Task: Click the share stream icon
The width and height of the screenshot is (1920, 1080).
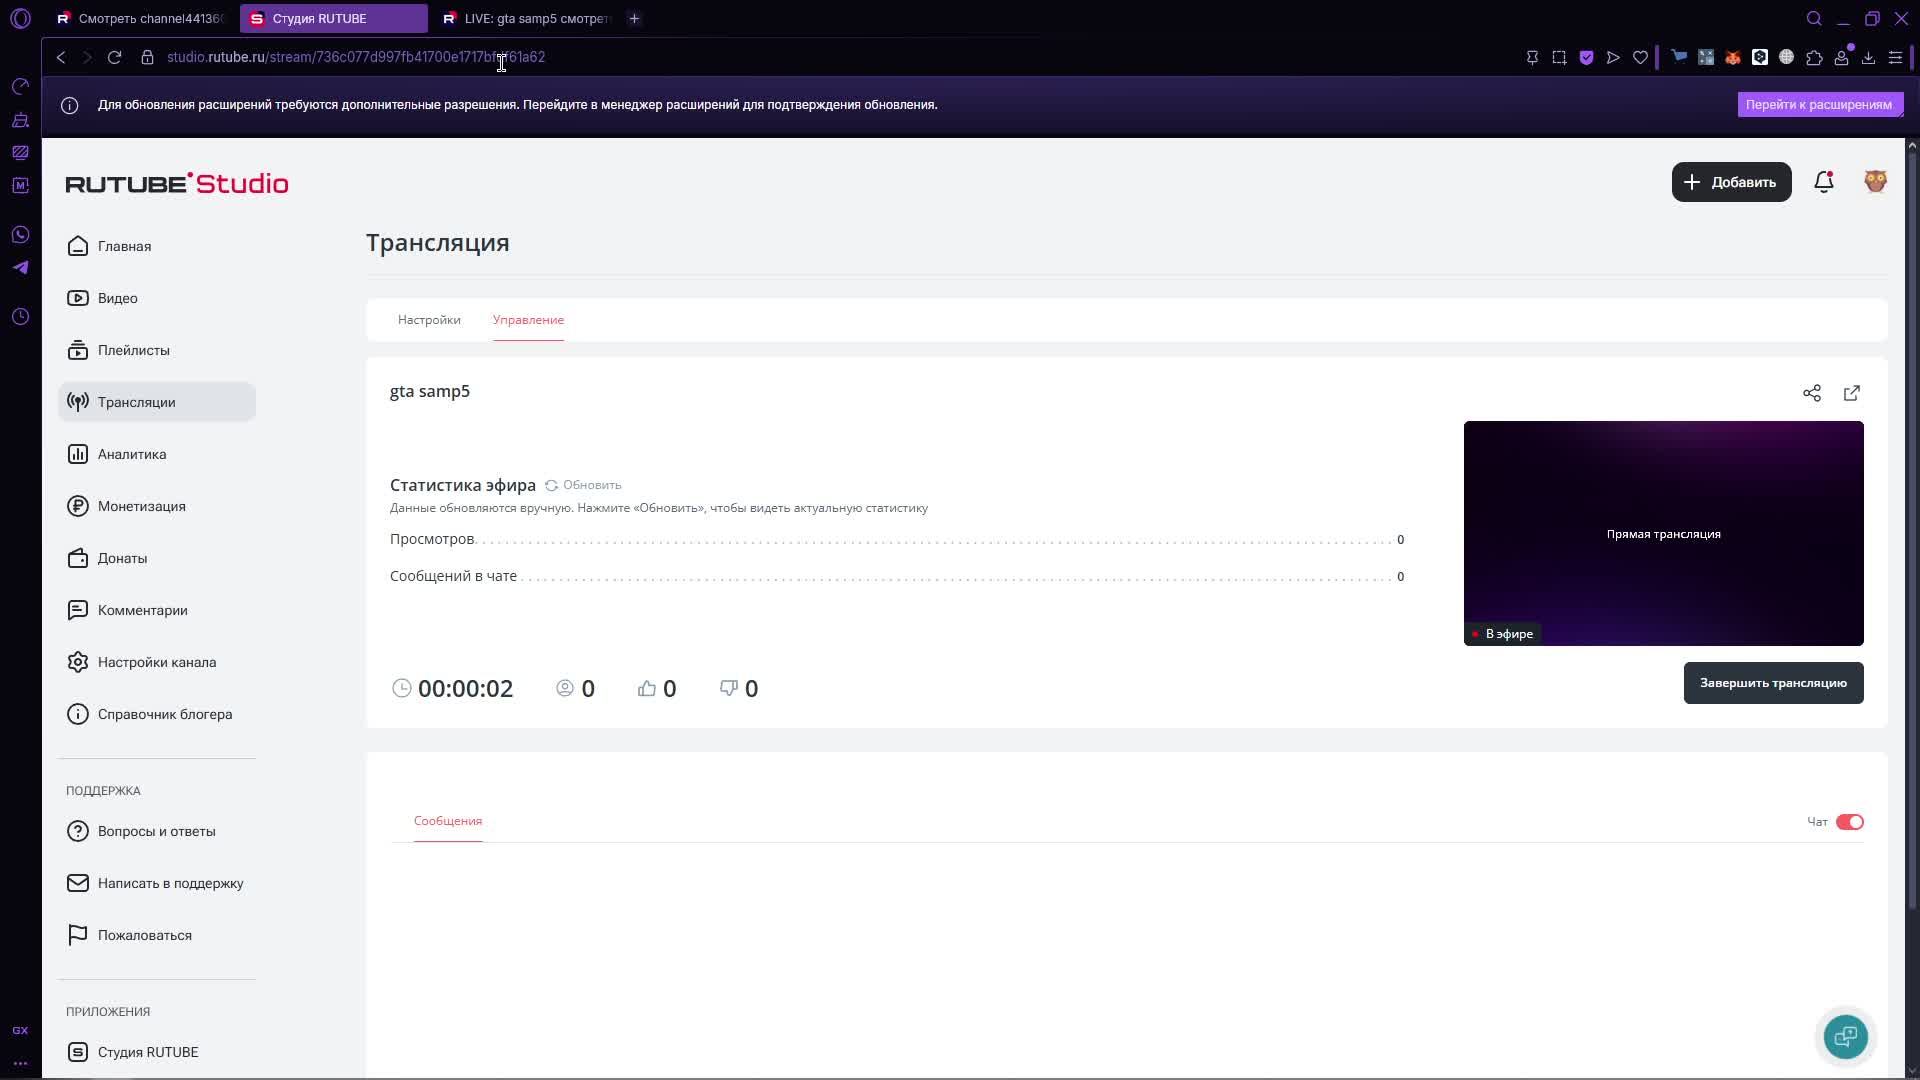Action: coord(1811,393)
